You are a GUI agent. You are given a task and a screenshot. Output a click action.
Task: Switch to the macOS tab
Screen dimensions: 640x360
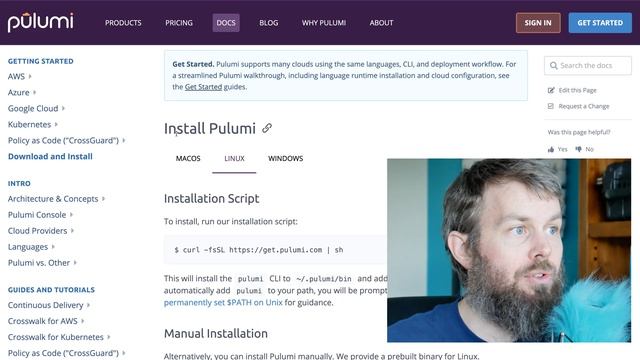(188, 158)
